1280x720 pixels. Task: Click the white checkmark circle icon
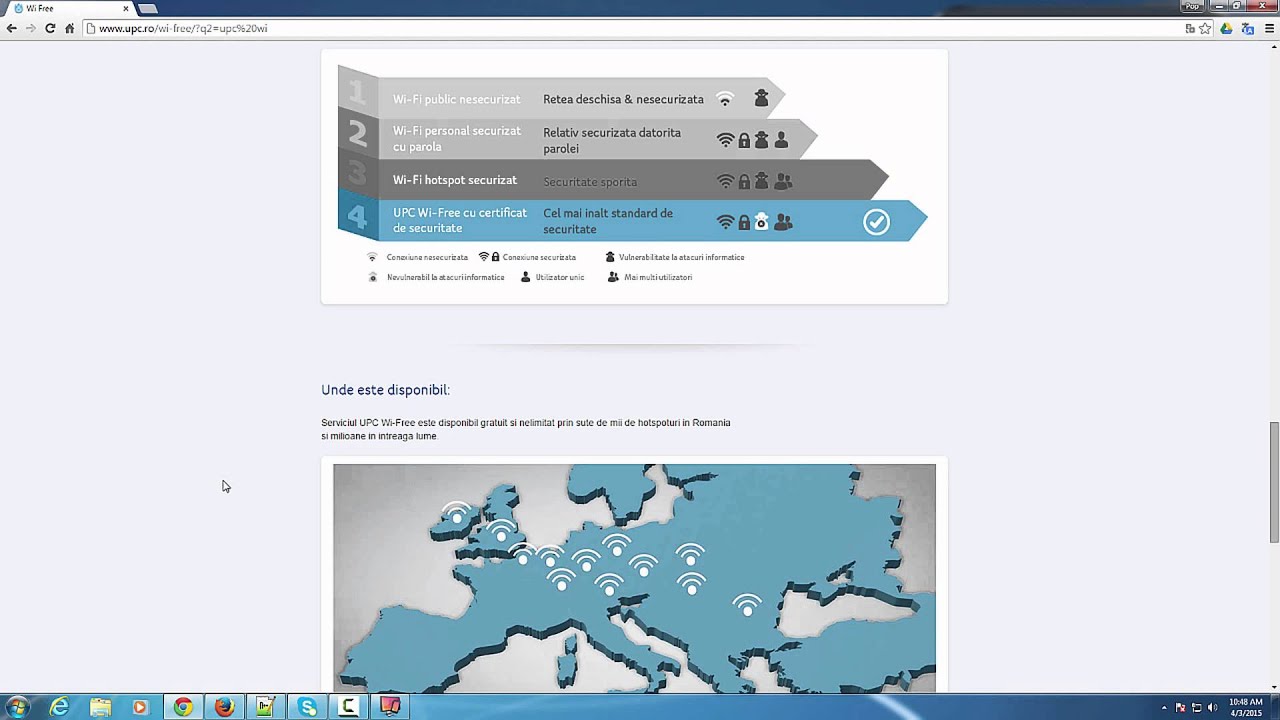point(876,221)
